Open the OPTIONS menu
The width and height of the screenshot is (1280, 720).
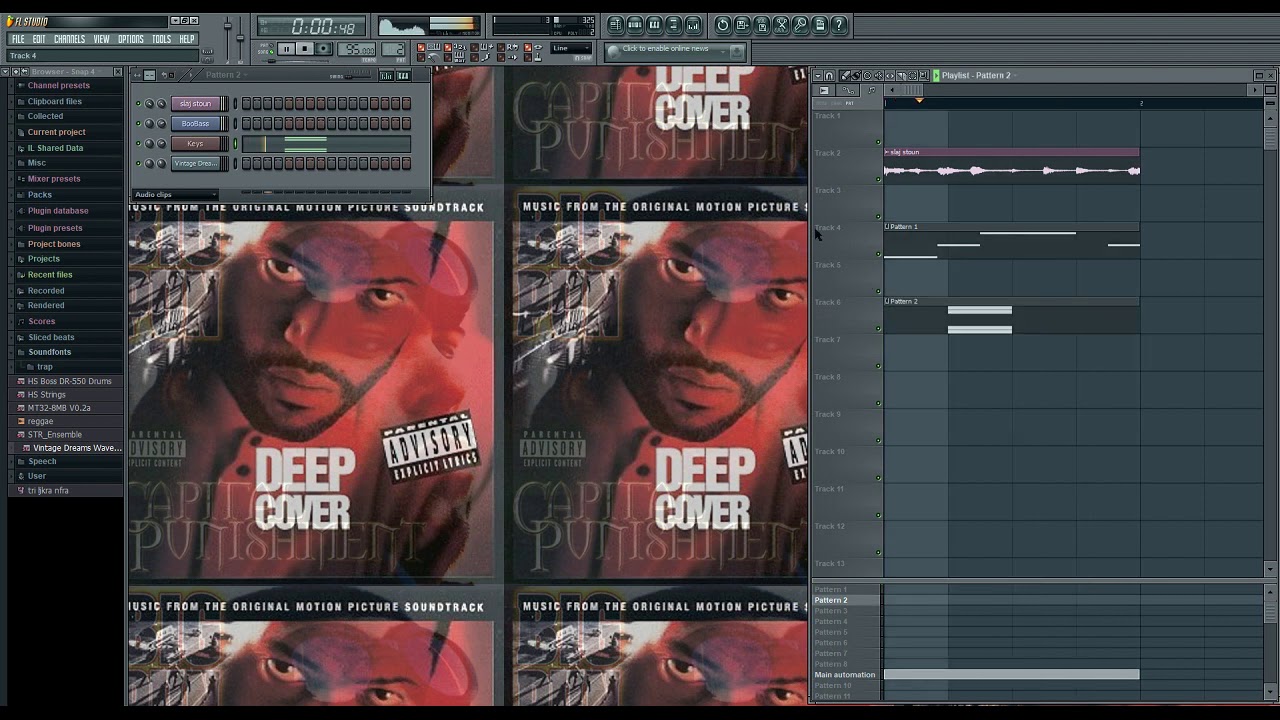click(x=131, y=39)
